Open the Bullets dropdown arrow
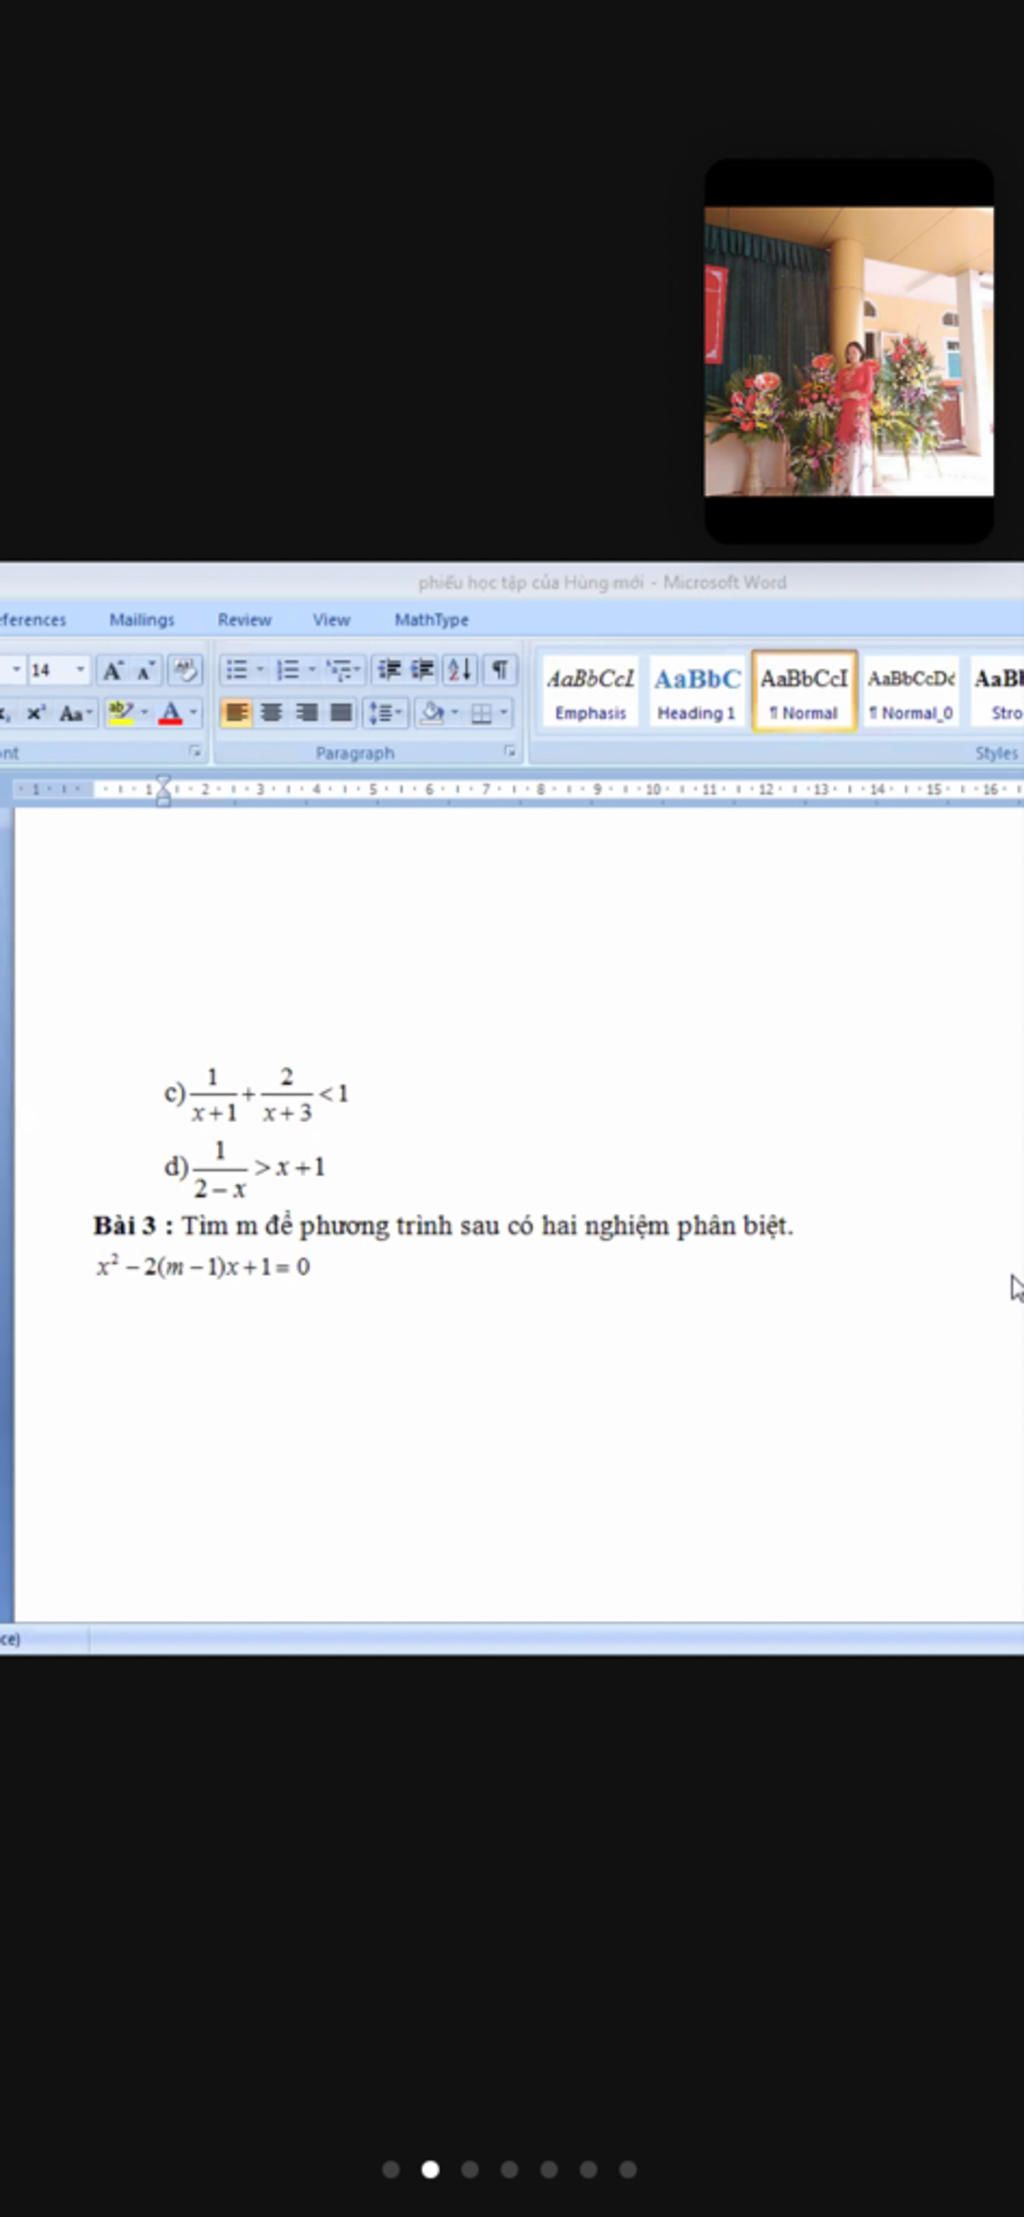This screenshot has width=1024, height=2217. [260, 670]
